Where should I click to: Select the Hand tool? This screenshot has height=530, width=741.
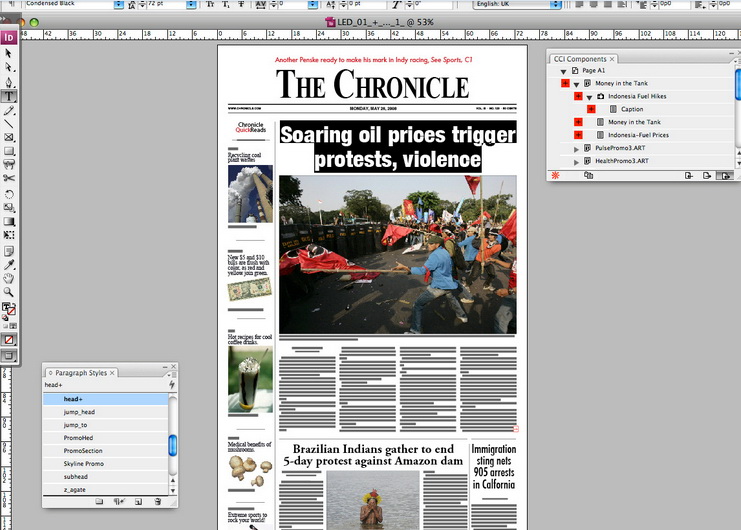9,278
